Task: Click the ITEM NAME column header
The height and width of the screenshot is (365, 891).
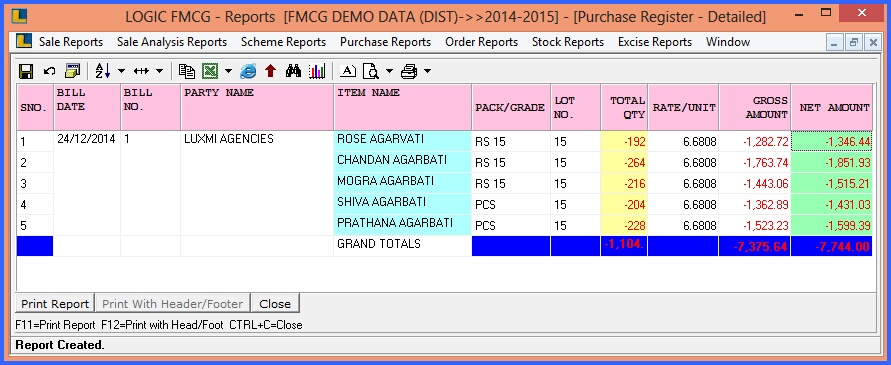Action: click(402, 107)
